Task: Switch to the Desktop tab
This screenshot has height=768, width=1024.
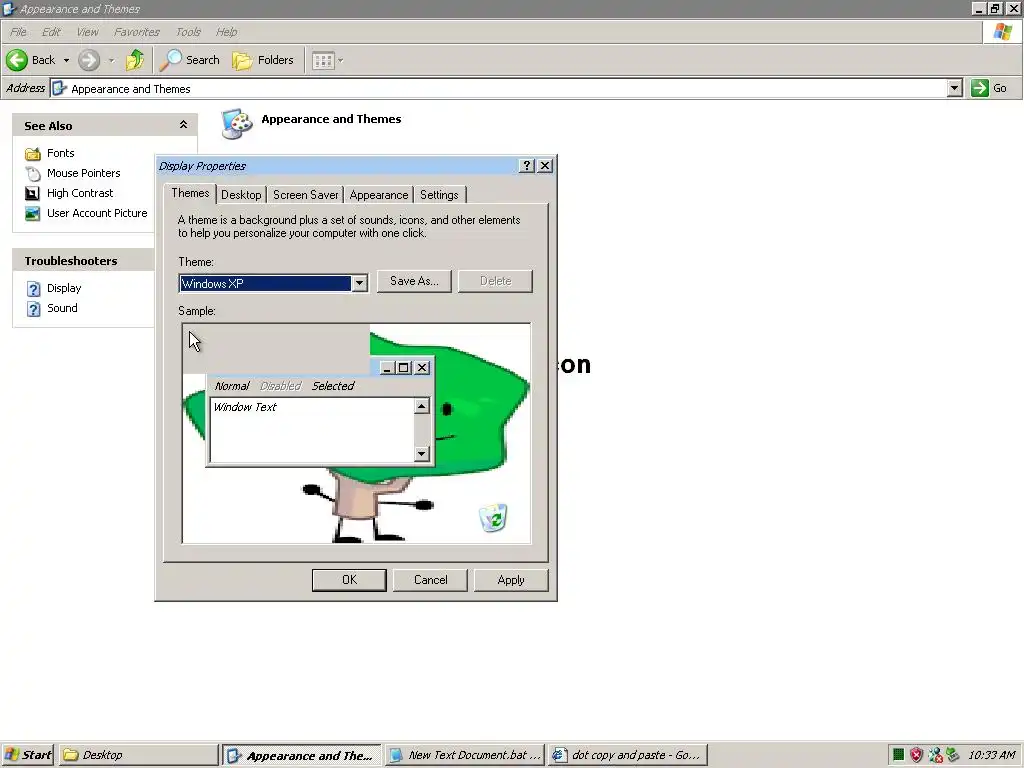Action: point(241,195)
